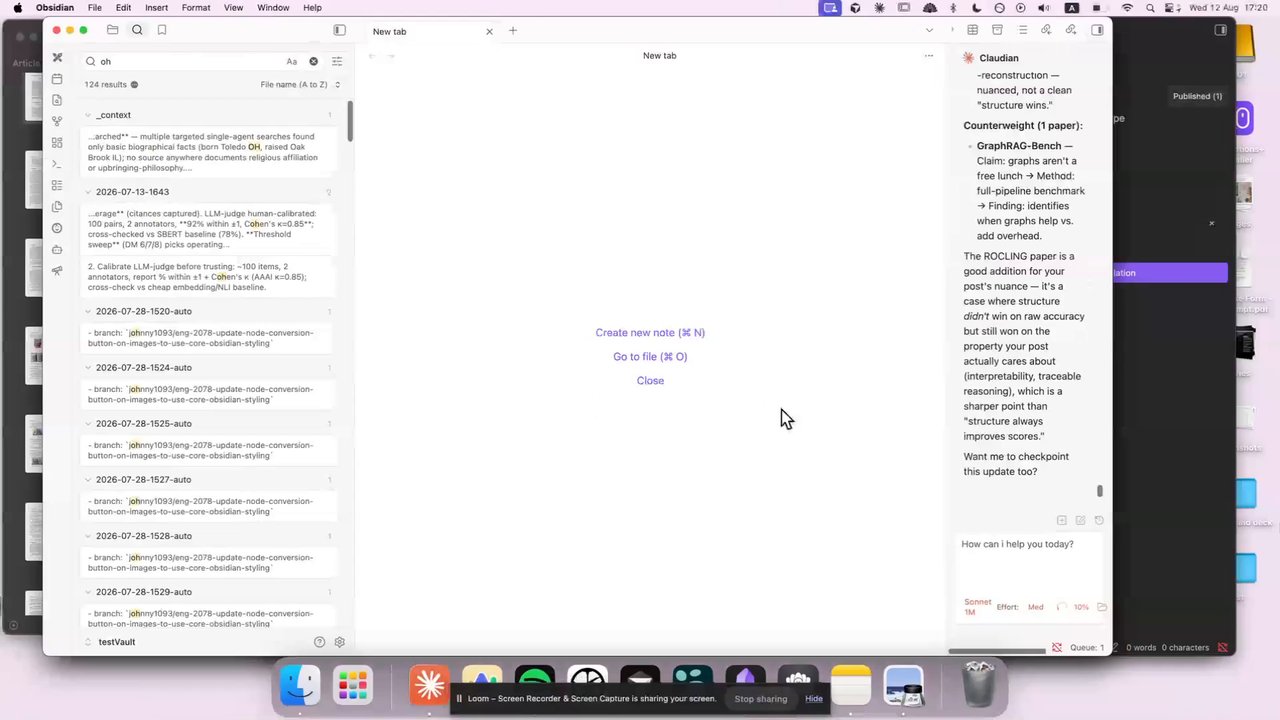The image size is (1280, 720).
Task: Click the crossed-tools ribbon icon above the calendar
Action: point(57,58)
